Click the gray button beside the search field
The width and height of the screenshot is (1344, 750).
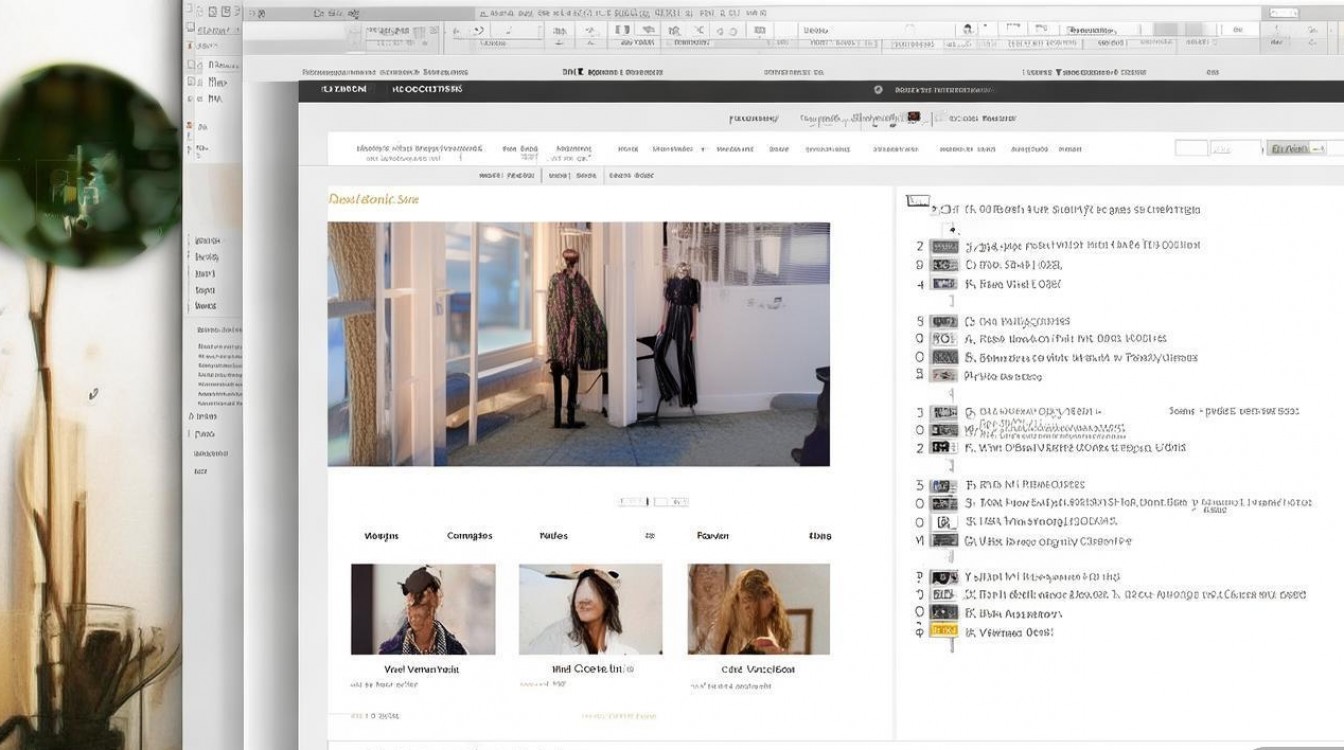[x=1297, y=148]
